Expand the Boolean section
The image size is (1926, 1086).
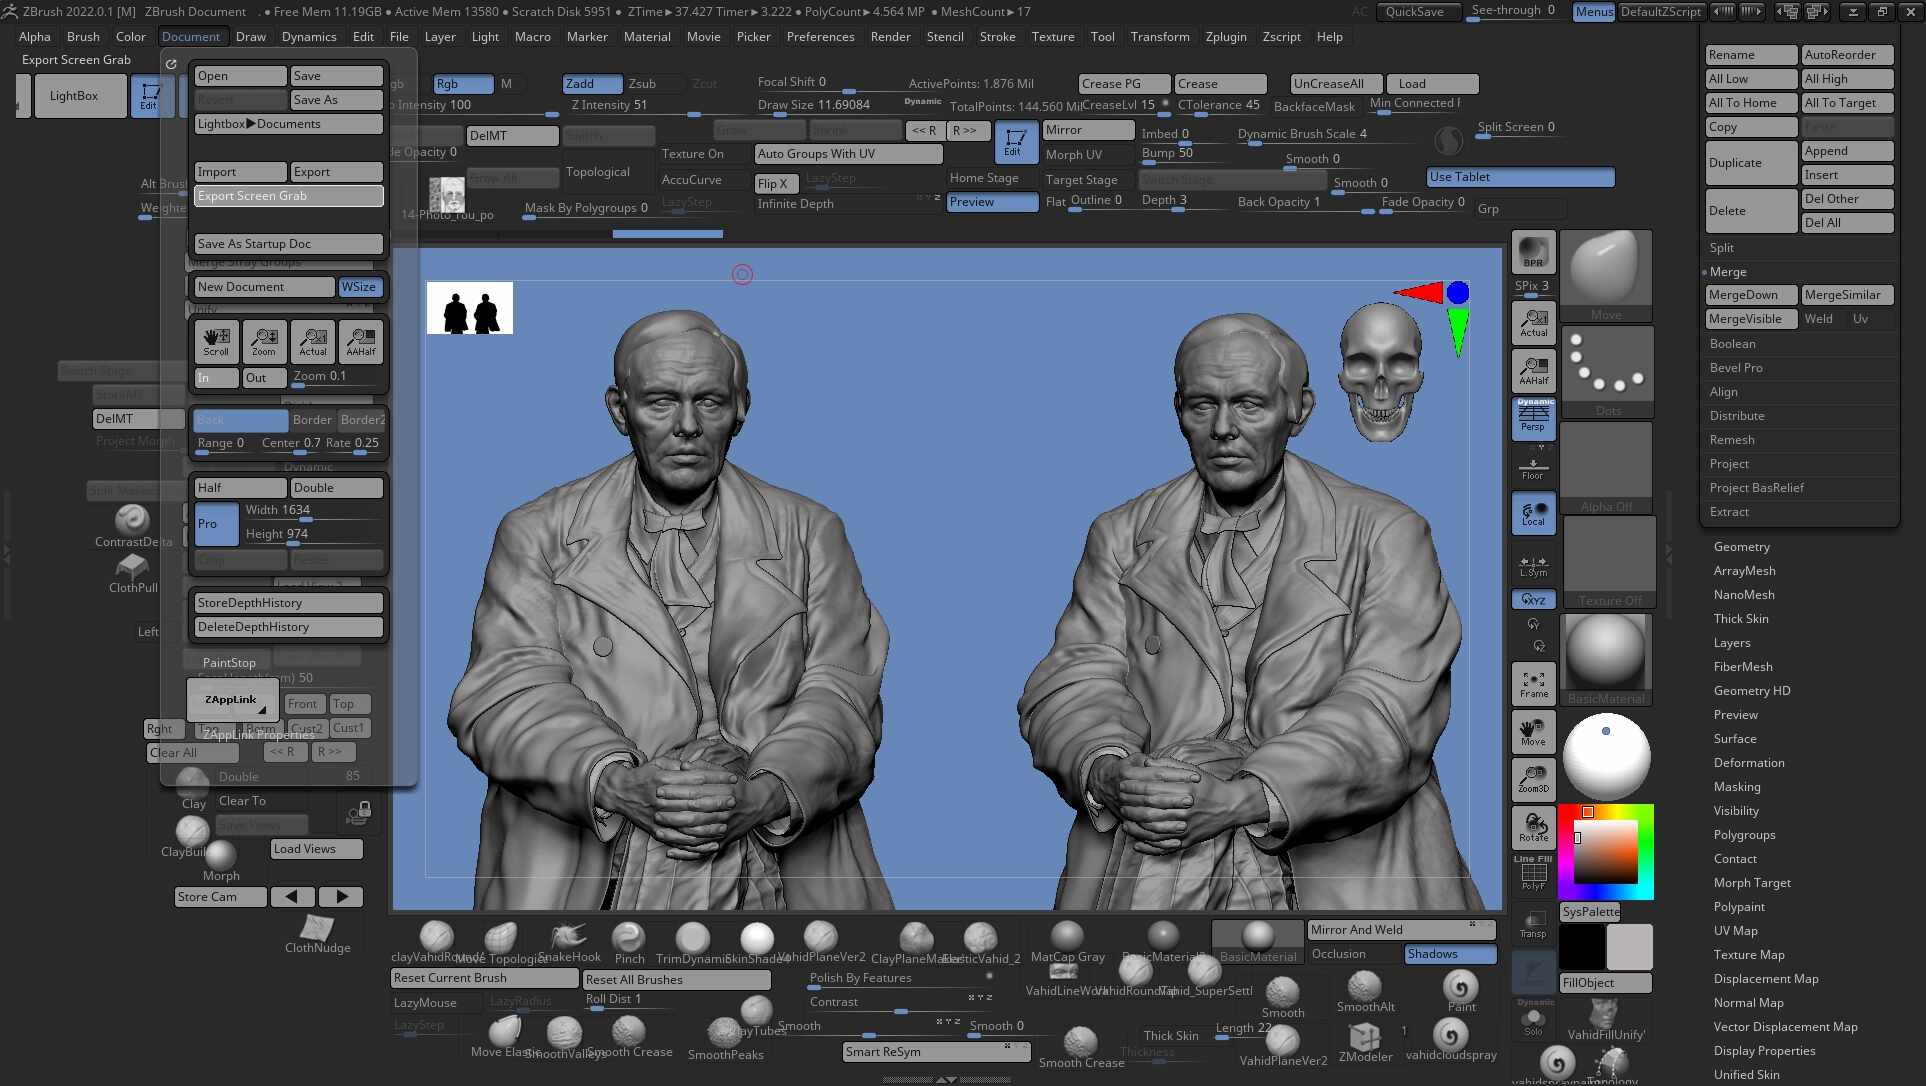click(x=1732, y=344)
